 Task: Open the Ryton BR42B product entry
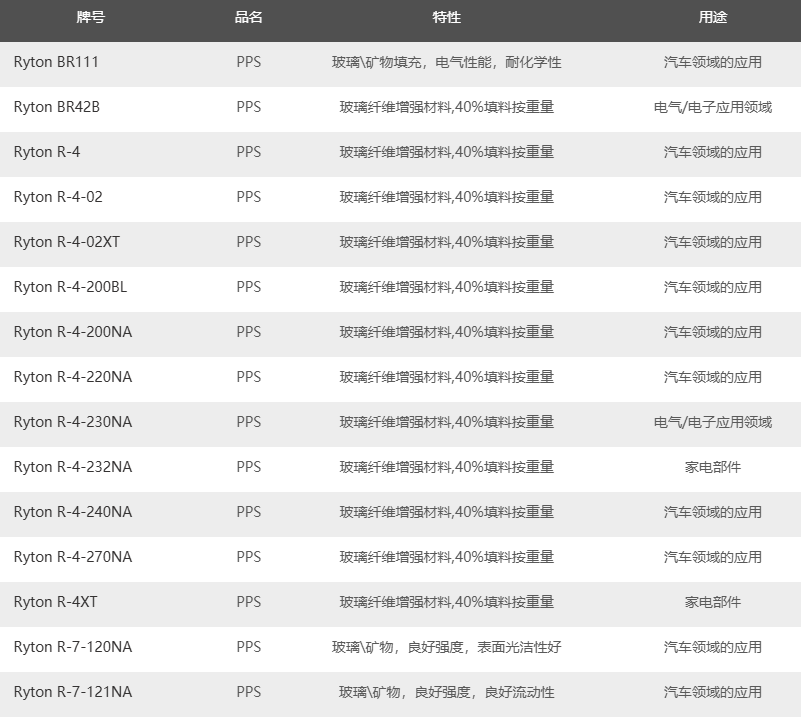coord(57,107)
